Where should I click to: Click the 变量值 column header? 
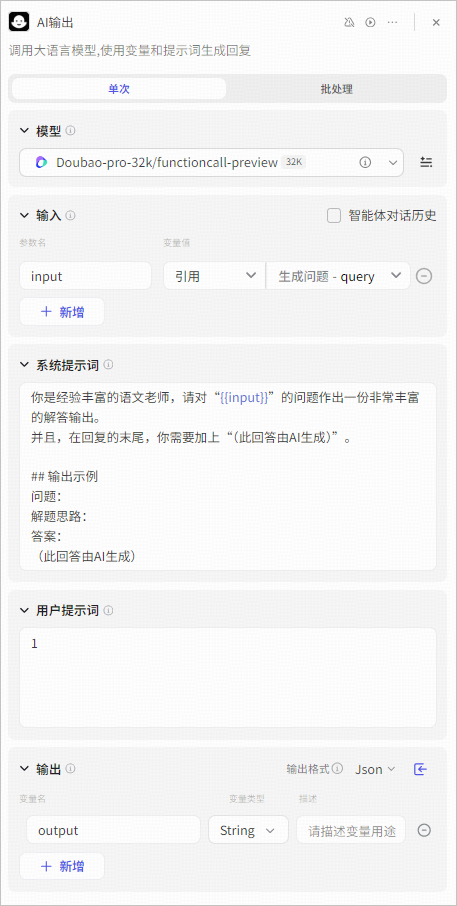[x=176, y=243]
